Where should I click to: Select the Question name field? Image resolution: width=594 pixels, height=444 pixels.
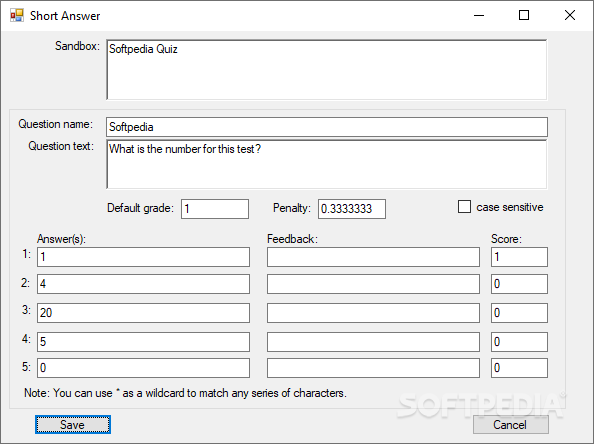click(327, 127)
